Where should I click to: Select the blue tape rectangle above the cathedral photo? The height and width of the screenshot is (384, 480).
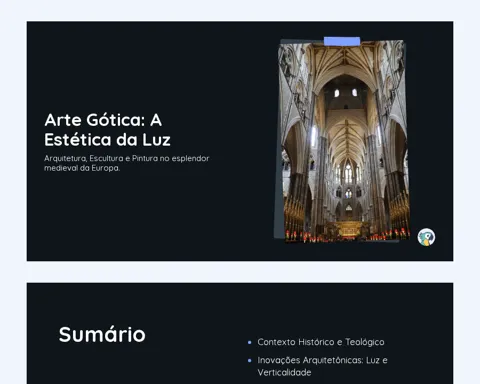[x=342, y=41]
